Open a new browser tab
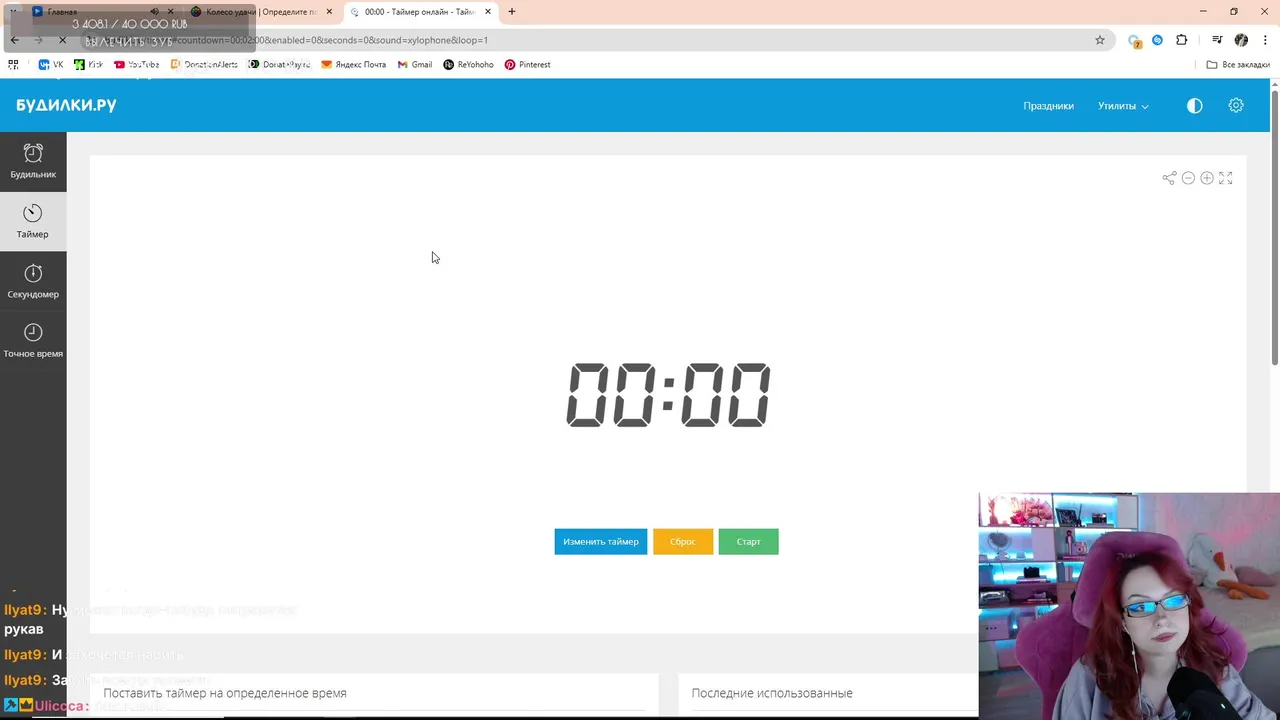The width and height of the screenshot is (1280, 720). coord(512,12)
